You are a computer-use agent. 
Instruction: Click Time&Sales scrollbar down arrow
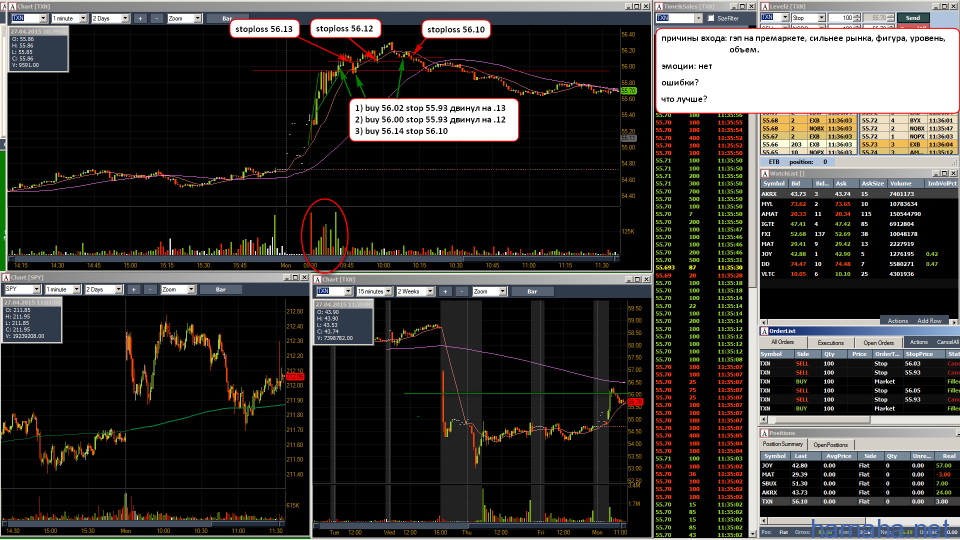click(x=752, y=534)
